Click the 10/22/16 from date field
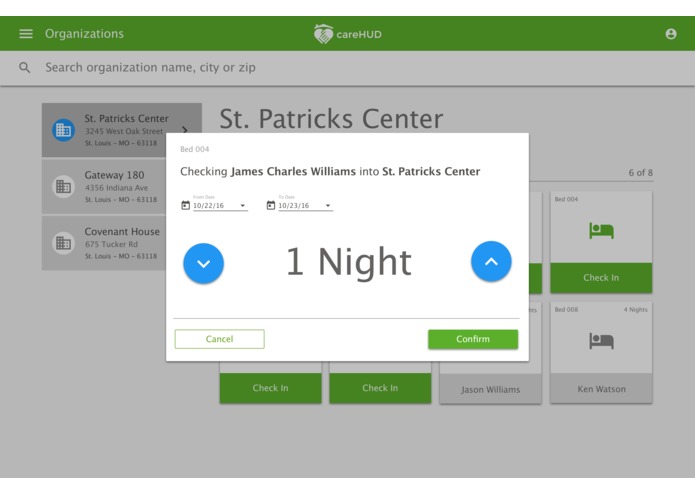 220,206
